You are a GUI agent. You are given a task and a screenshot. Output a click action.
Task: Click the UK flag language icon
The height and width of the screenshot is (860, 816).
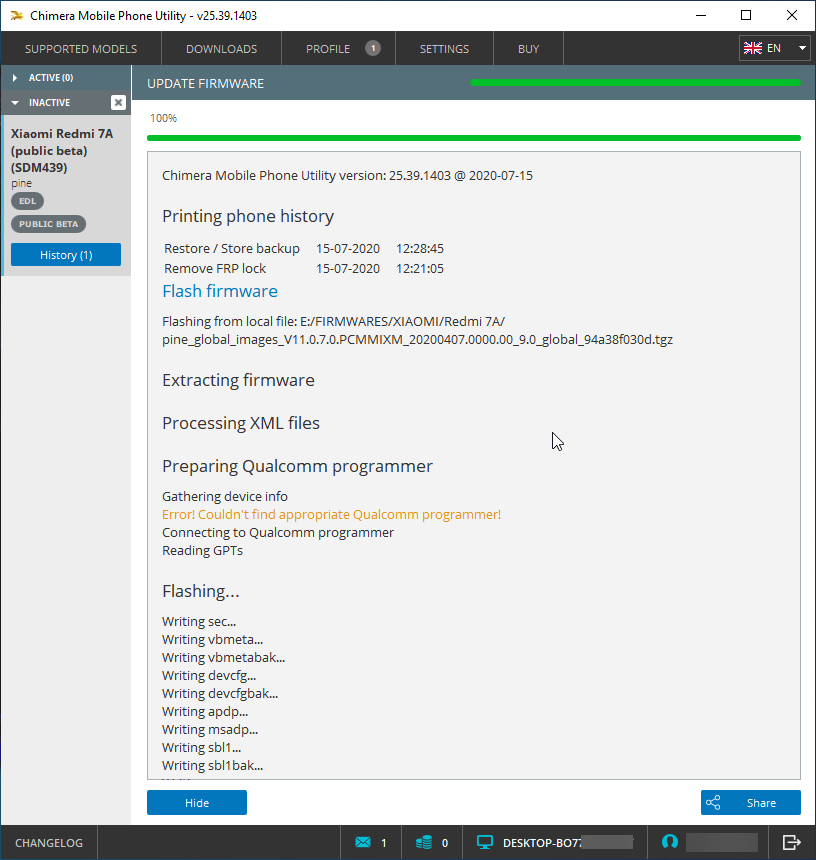tap(752, 48)
